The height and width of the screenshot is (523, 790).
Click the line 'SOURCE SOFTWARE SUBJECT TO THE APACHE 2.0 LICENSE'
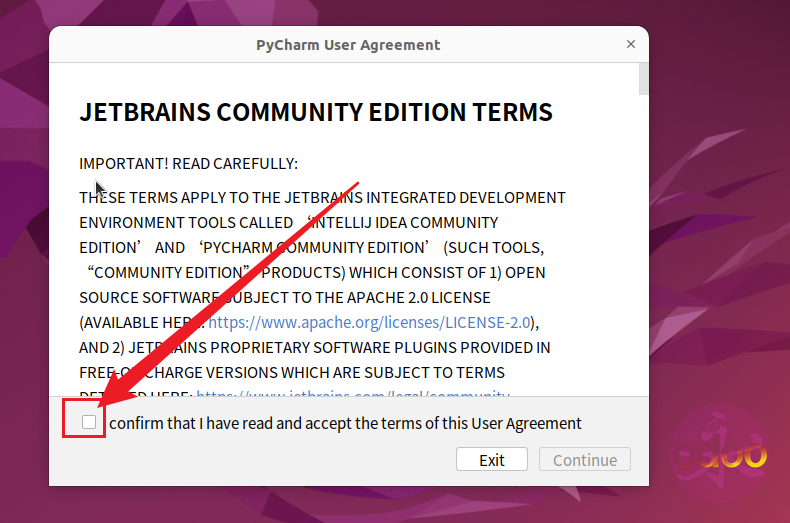tap(285, 298)
